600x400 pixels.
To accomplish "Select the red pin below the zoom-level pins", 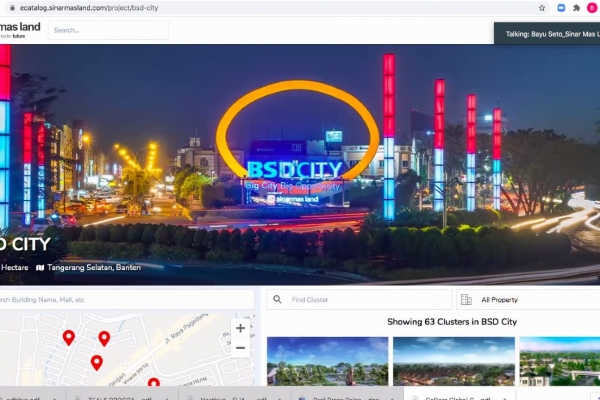I will 96,361.
